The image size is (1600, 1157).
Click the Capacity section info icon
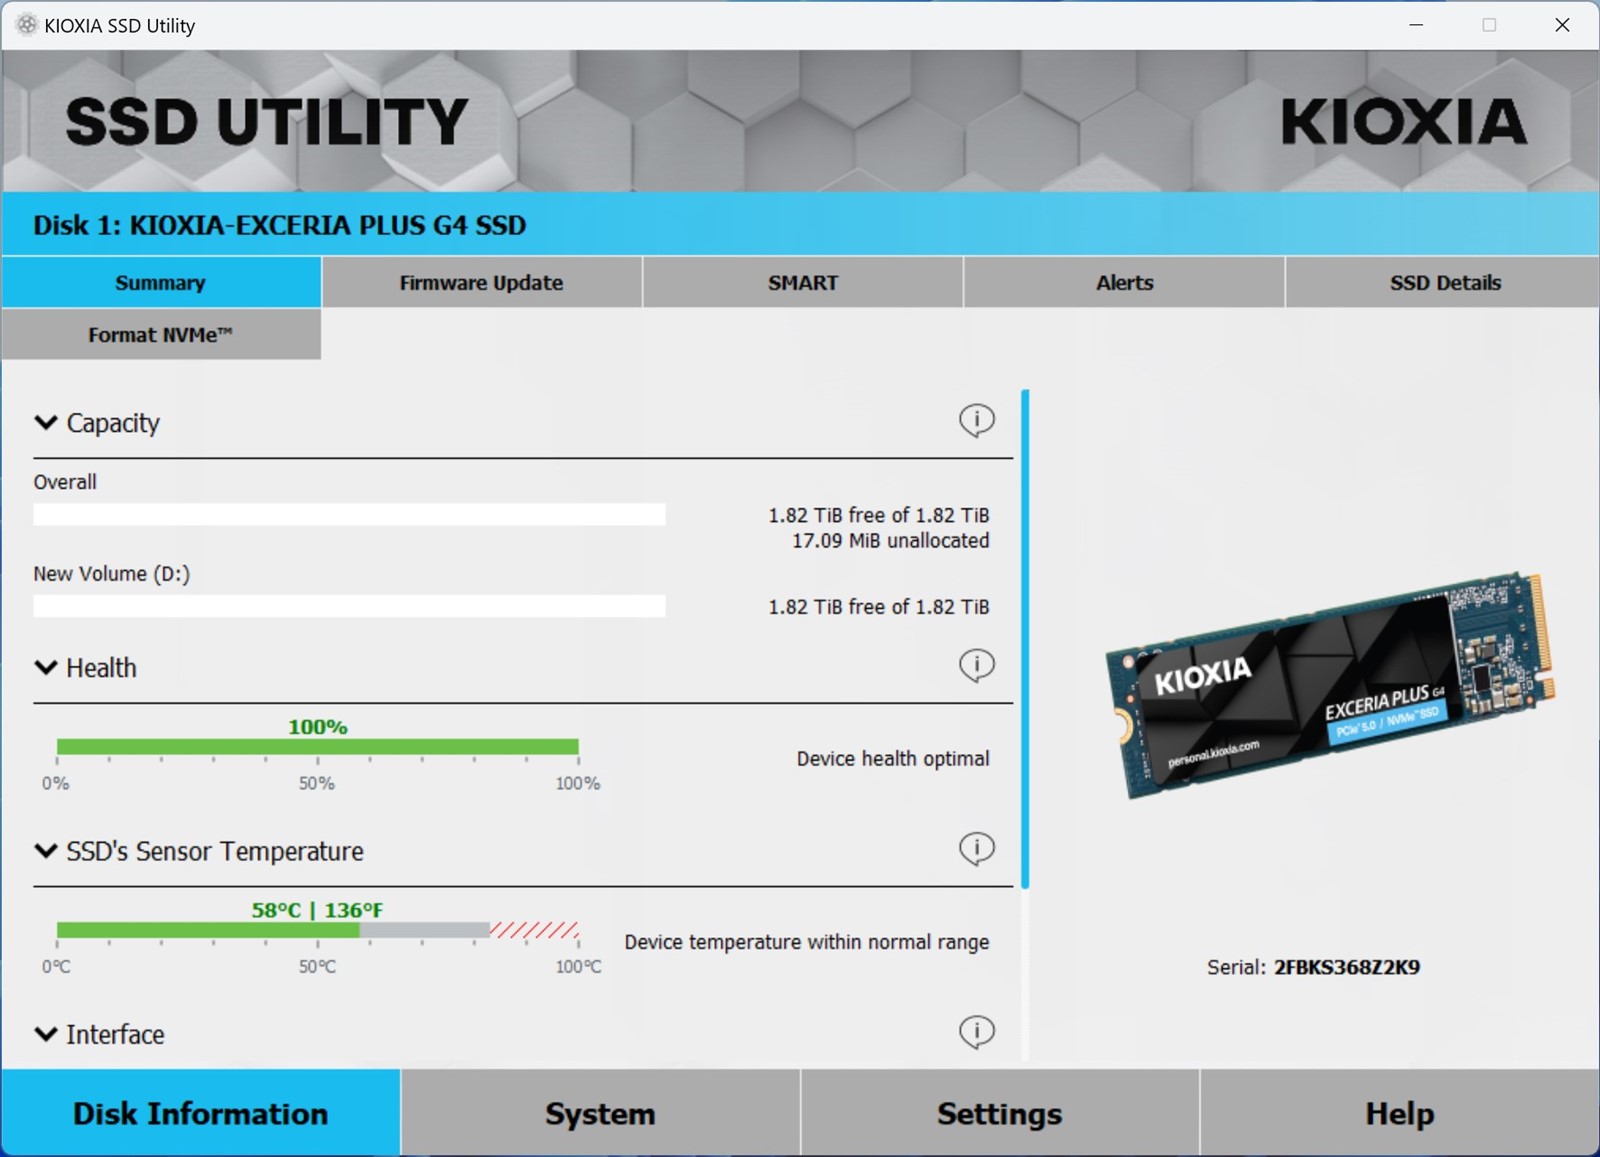[976, 420]
